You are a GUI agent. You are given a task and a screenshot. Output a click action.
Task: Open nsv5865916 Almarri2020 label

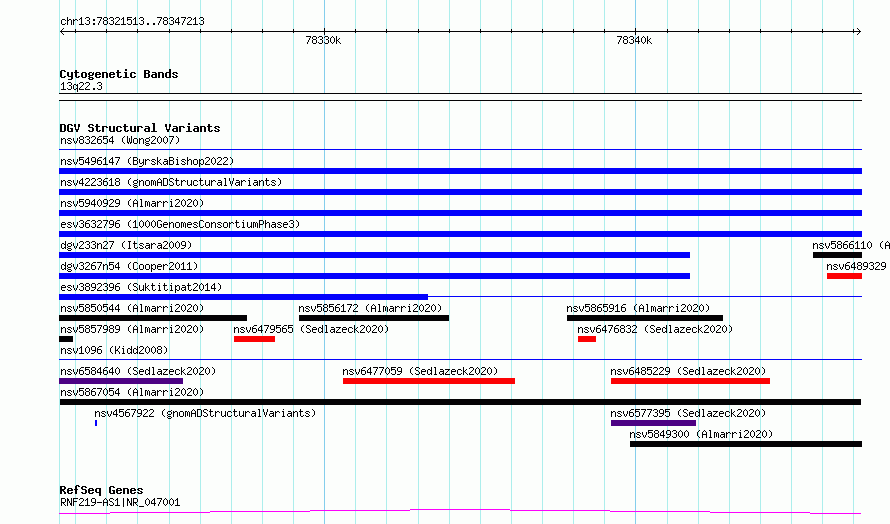638,308
